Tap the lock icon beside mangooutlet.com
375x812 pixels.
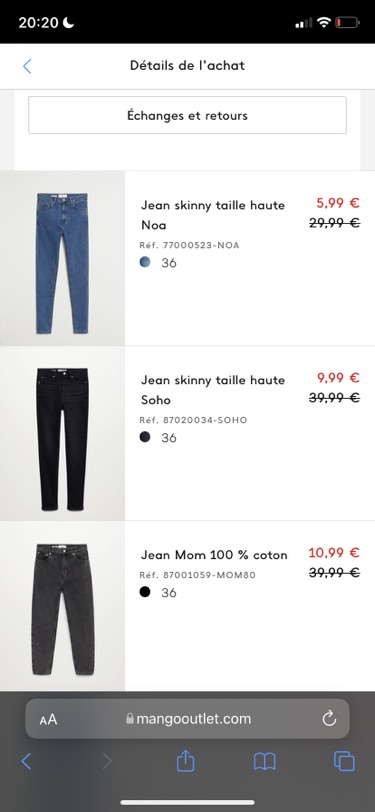tap(129, 718)
